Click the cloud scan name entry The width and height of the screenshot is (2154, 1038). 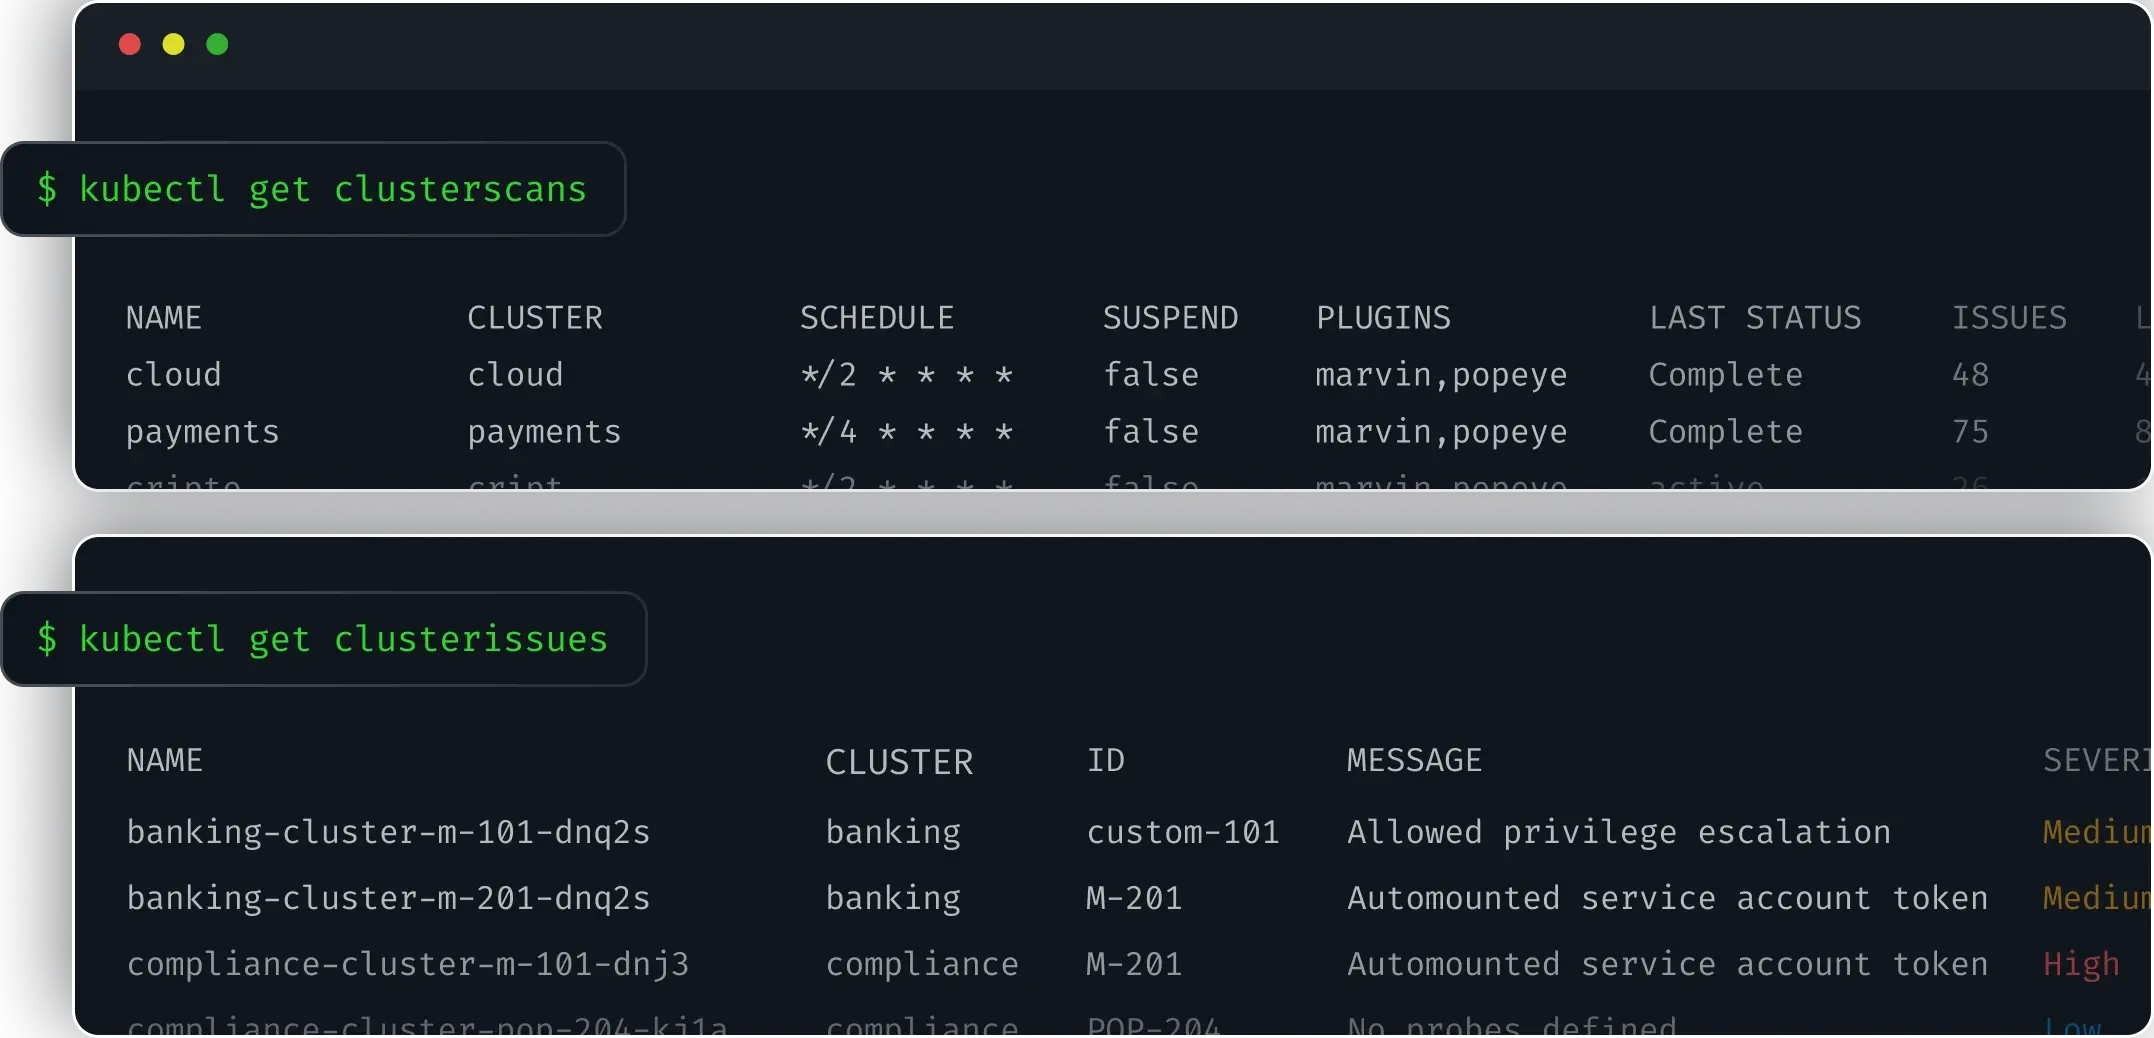(x=173, y=375)
